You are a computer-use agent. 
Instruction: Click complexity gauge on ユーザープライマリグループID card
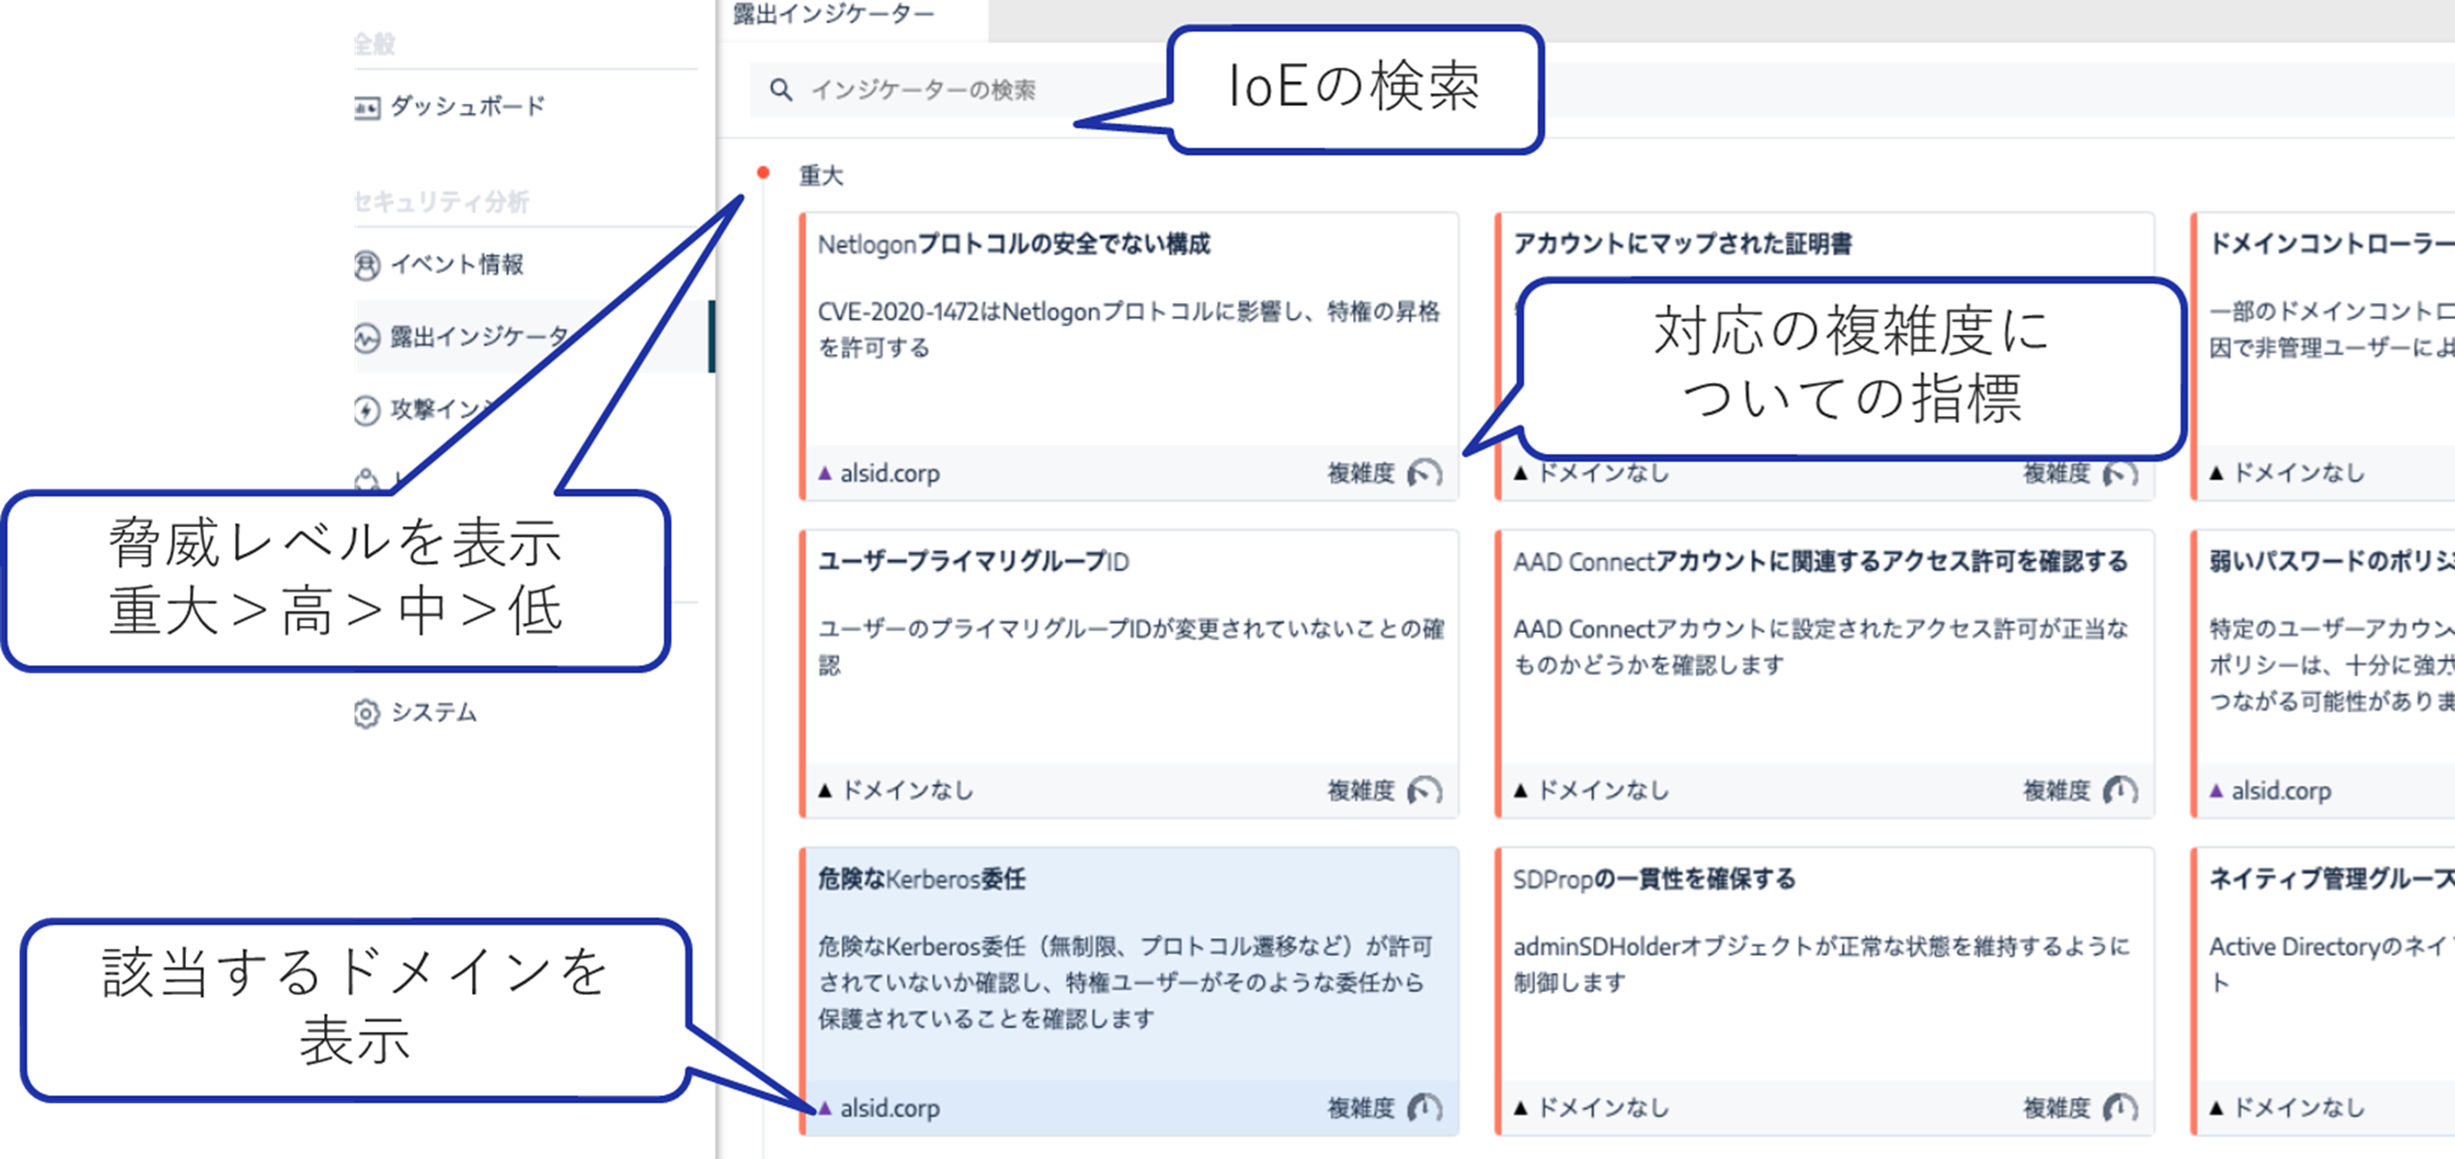coord(1425,791)
